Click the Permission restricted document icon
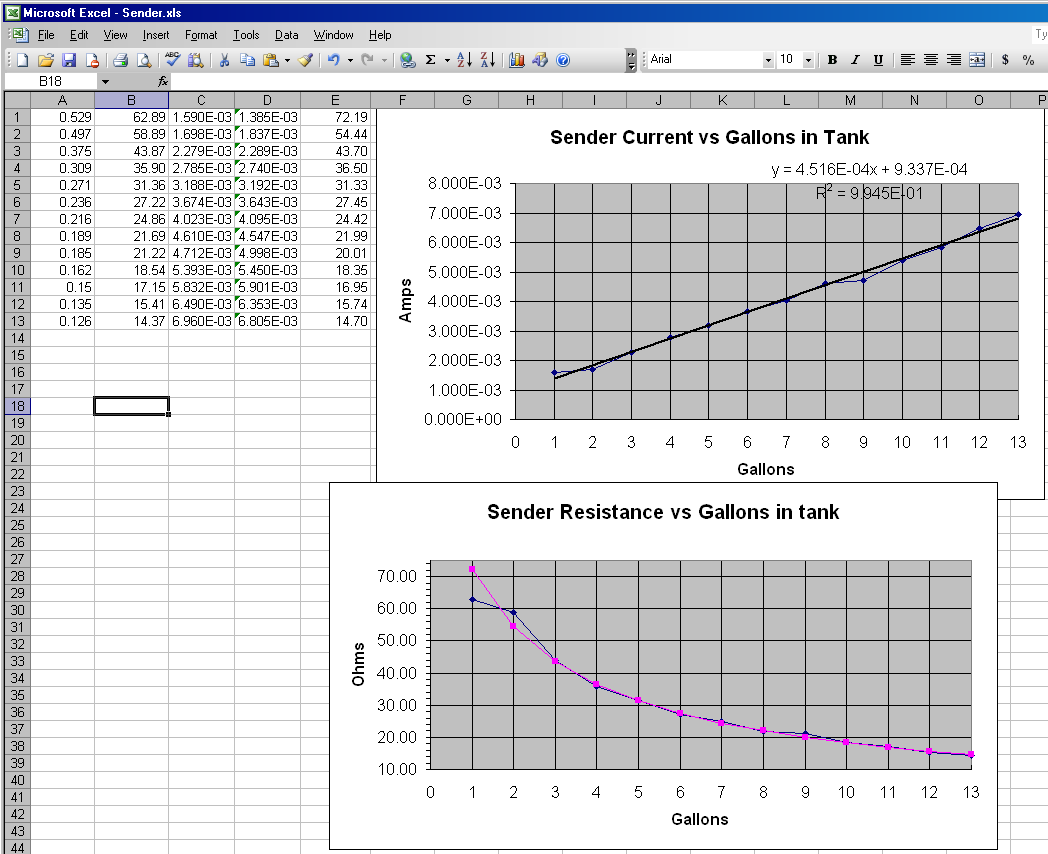Screen dimensions: 1048x854 click(92, 60)
